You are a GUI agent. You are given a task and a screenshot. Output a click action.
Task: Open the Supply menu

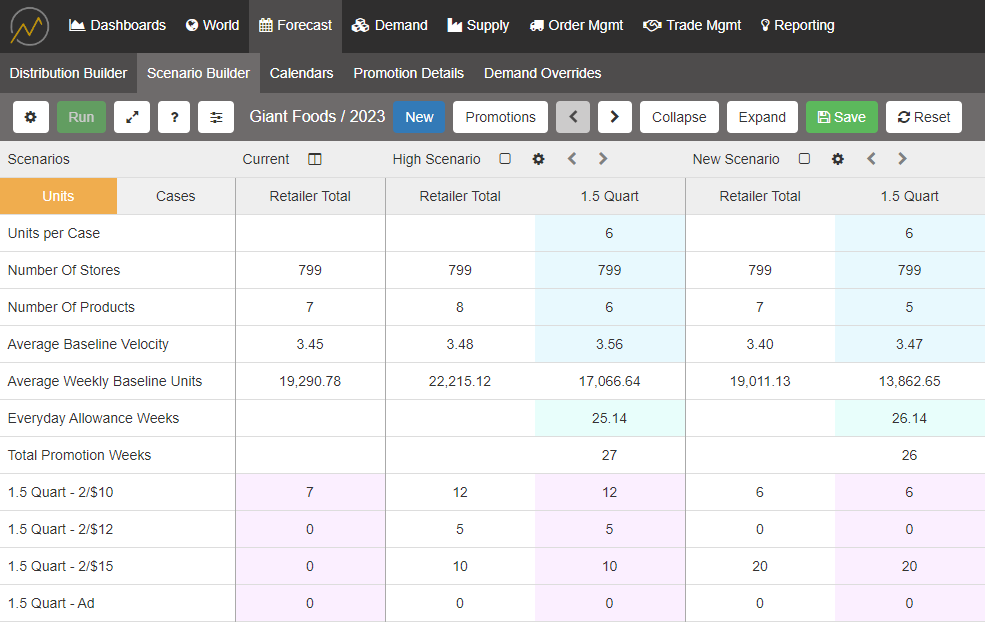pos(478,26)
